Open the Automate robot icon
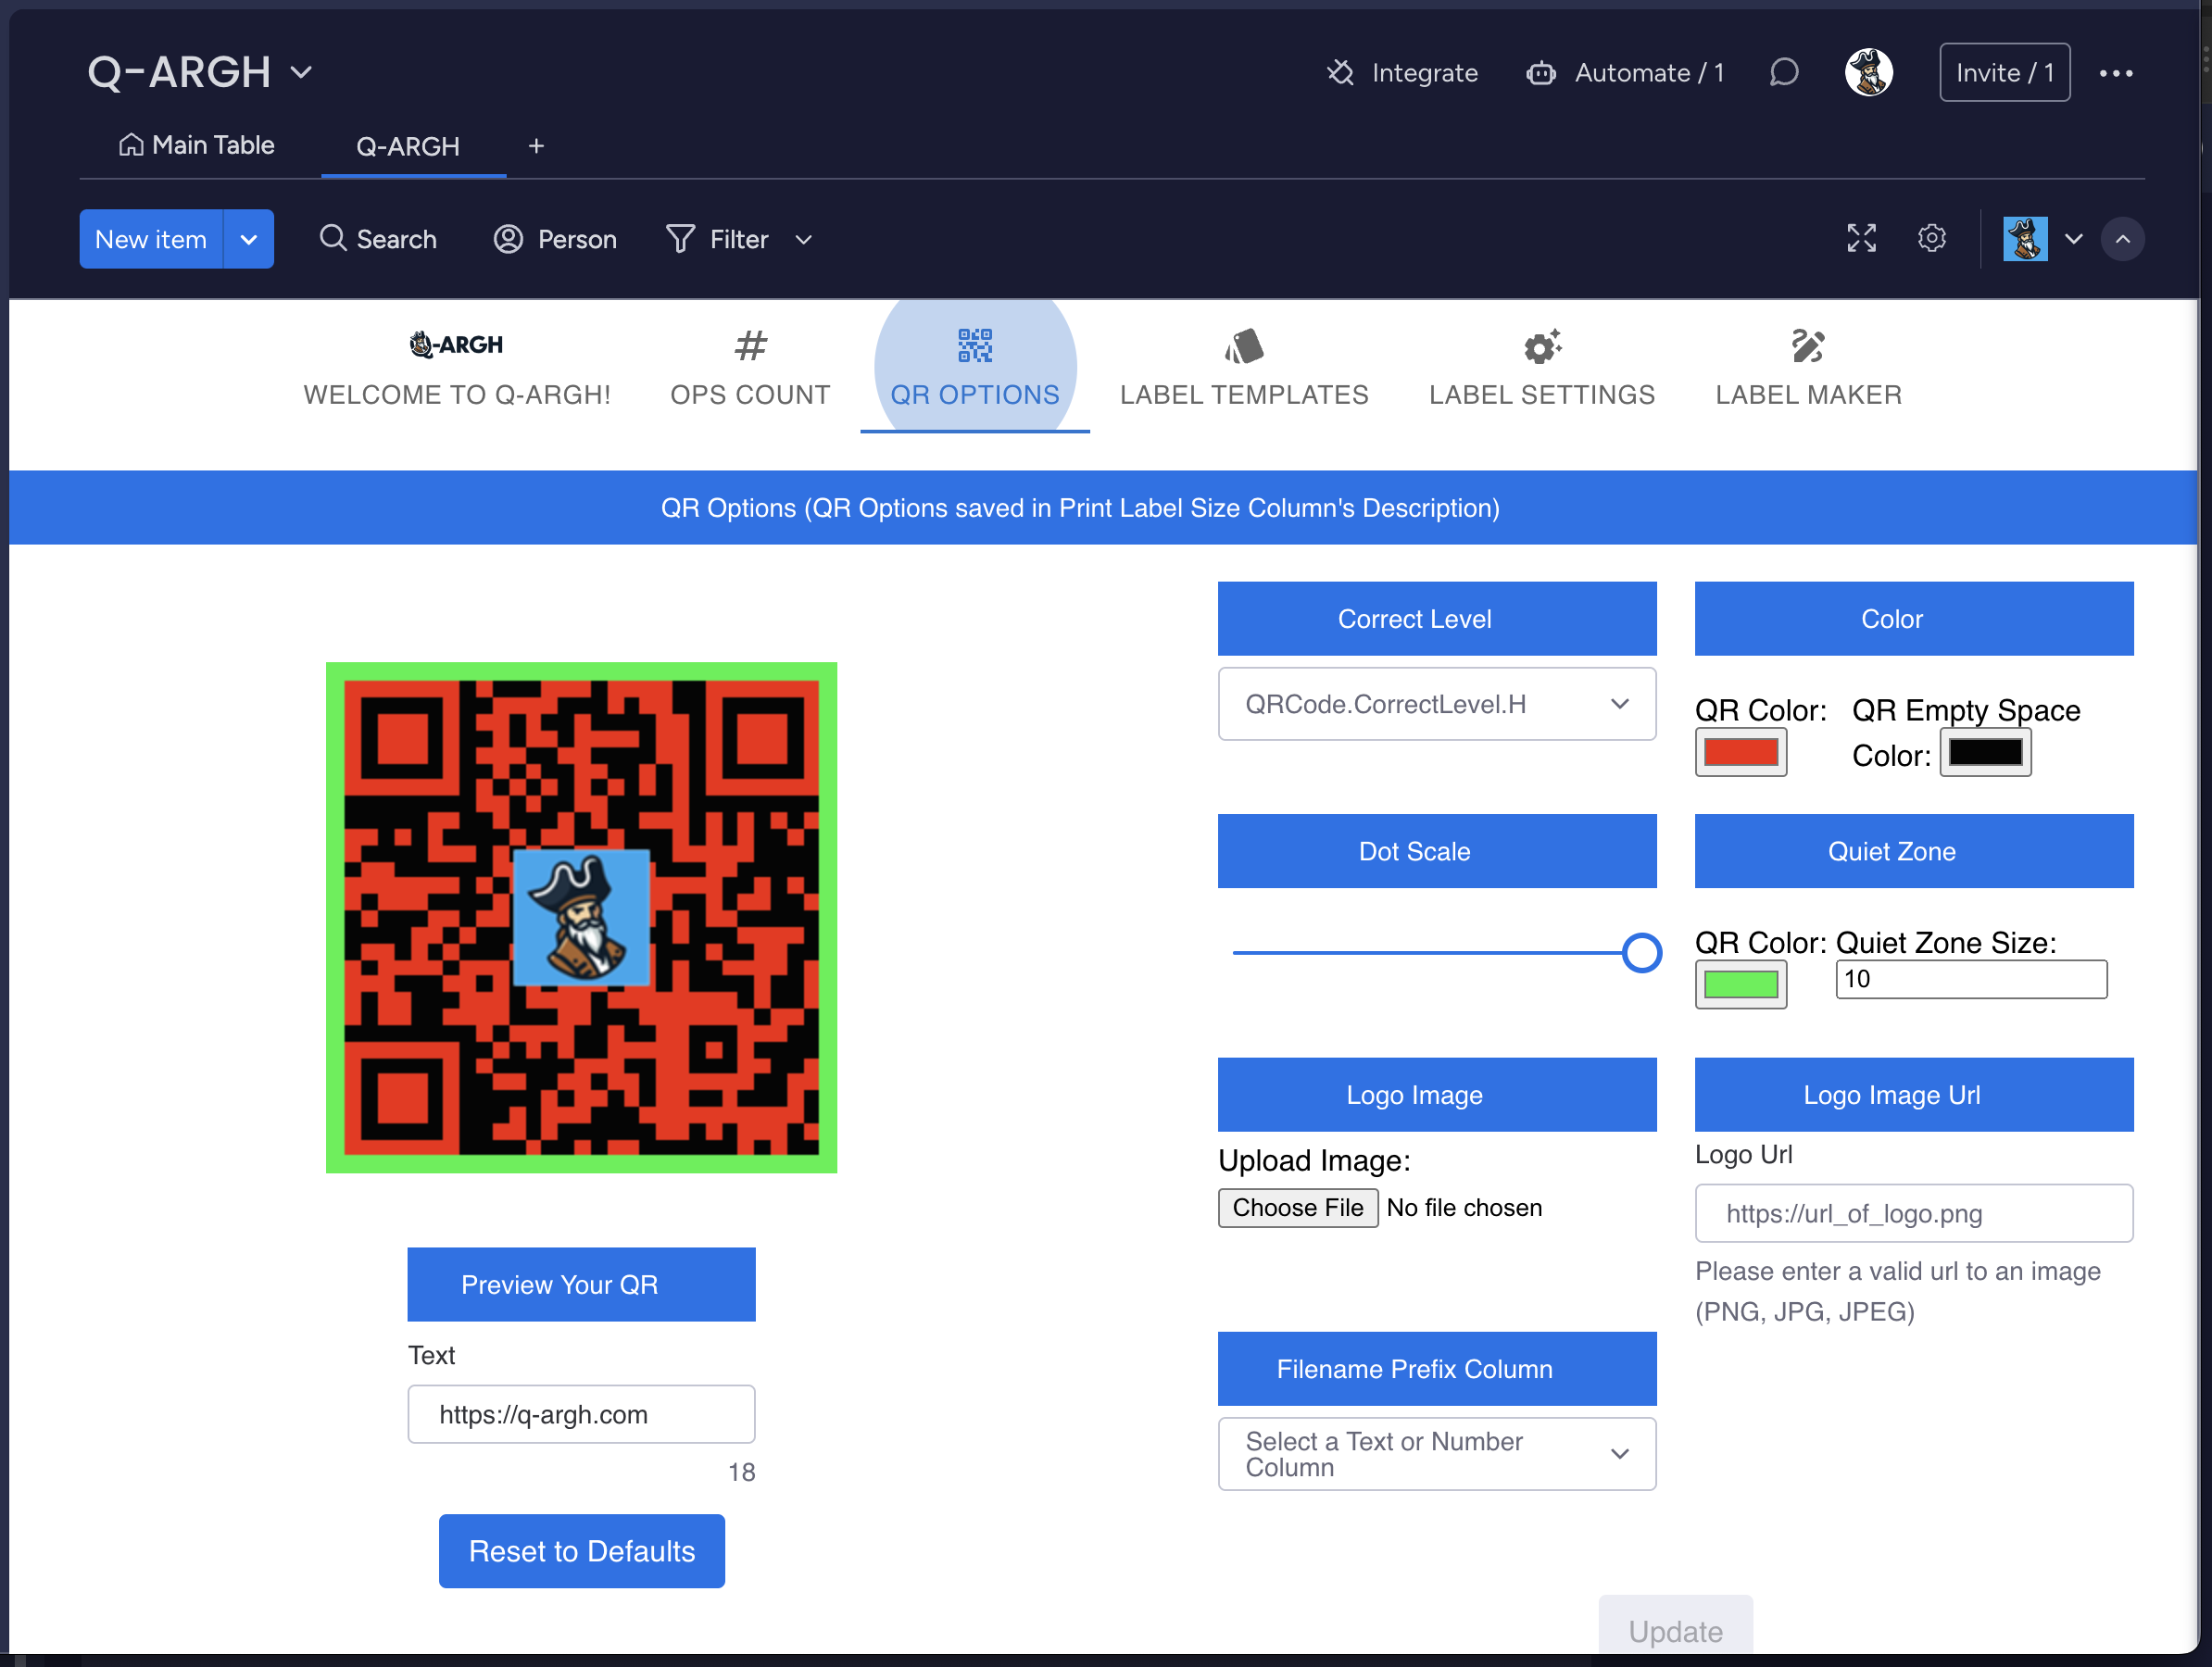Viewport: 2212px width, 1667px height. (1541, 73)
